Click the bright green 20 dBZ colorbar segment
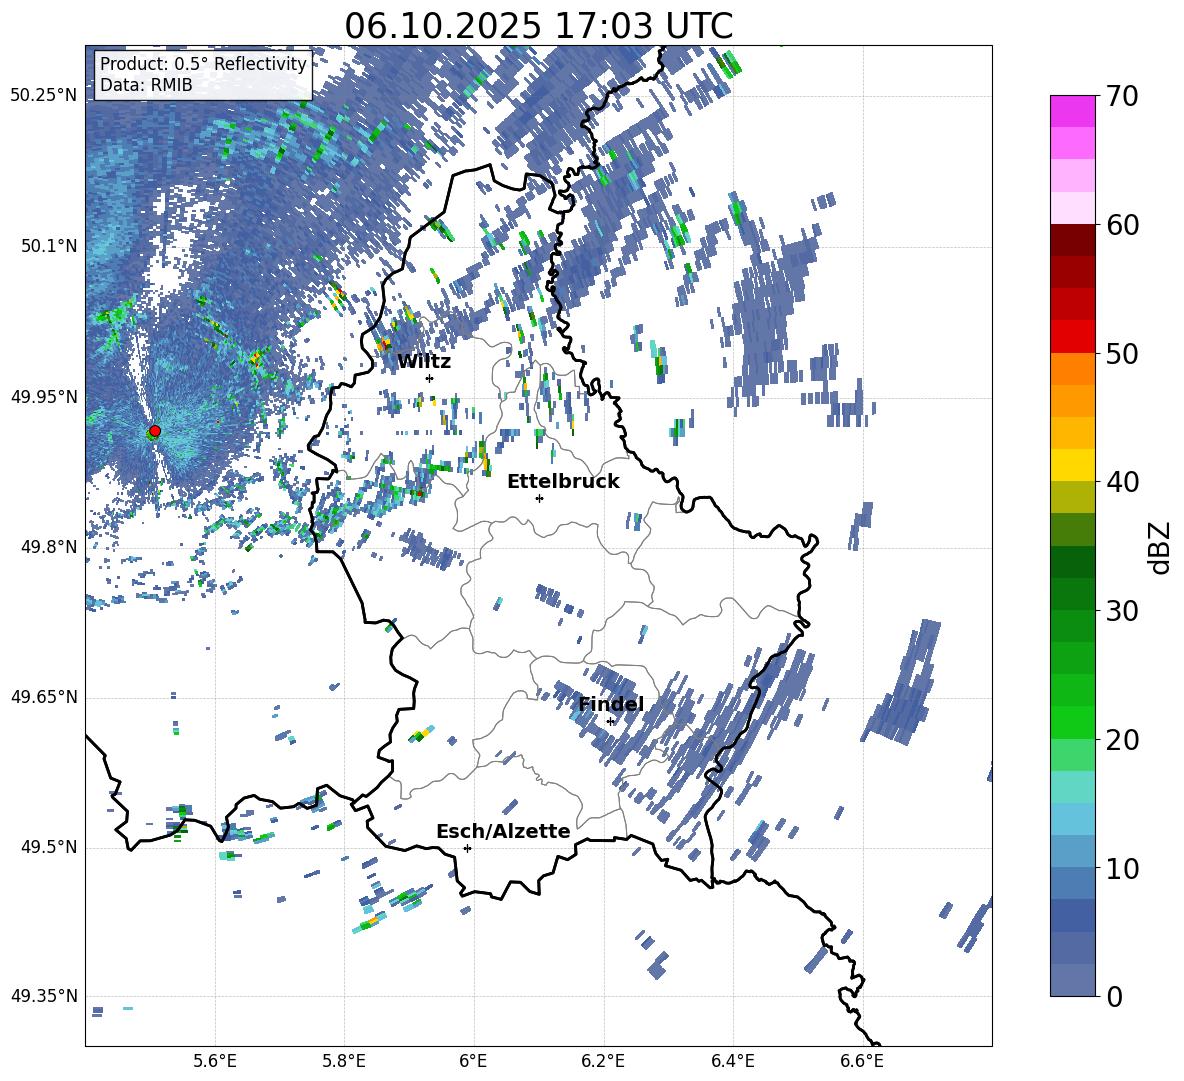1184x1081 pixels. point(1072,722)
